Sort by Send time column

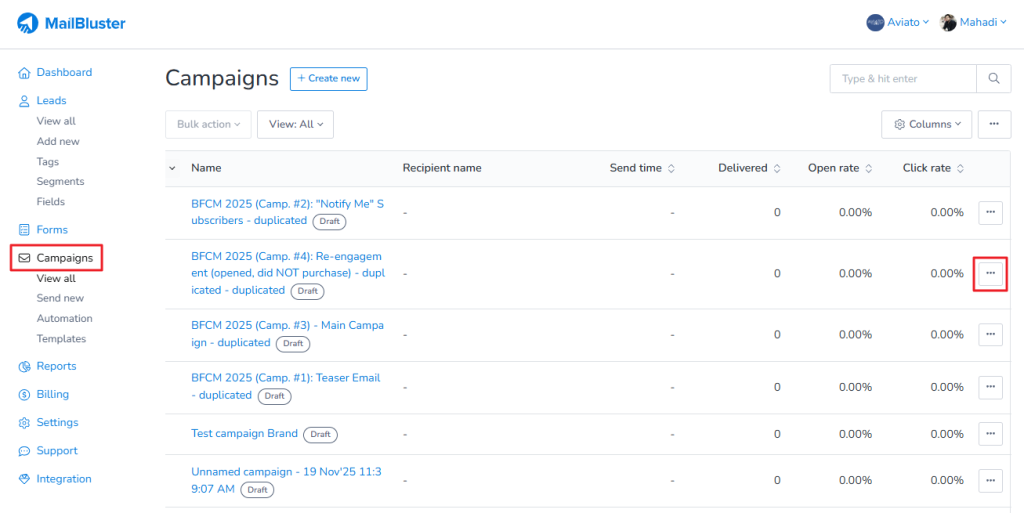pyautogui.click(x=671, y=168)
